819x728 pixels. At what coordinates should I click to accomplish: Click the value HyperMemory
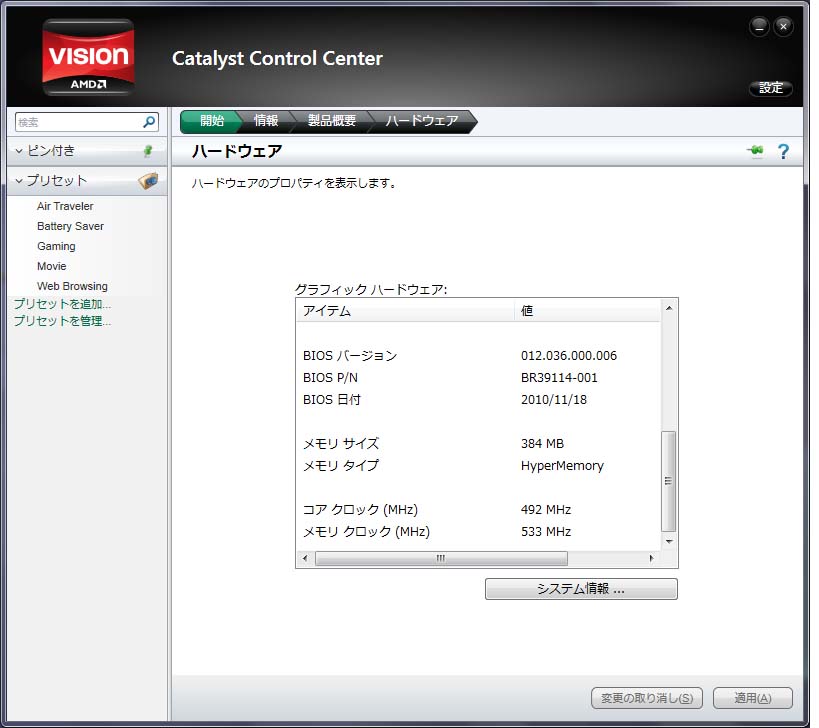[562, 465]
